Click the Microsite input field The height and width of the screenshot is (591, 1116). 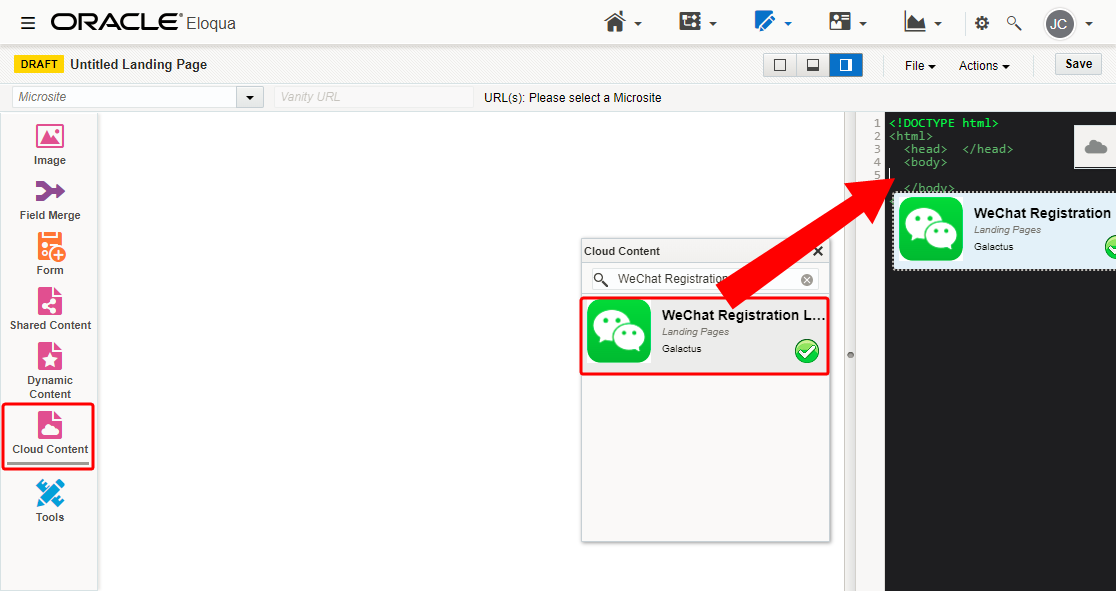125,97
